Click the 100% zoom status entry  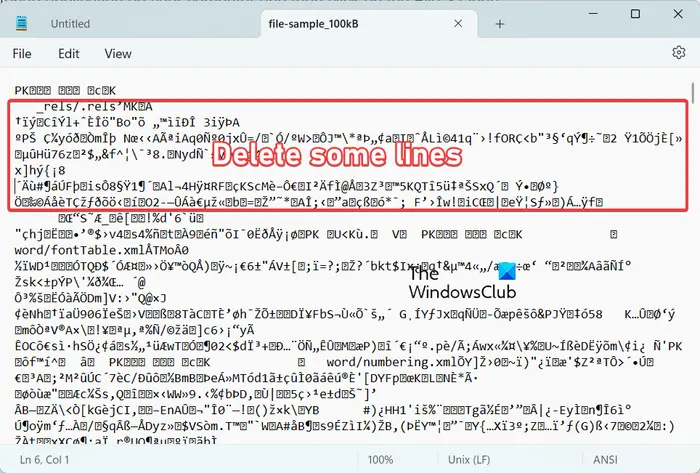[380, 460]
